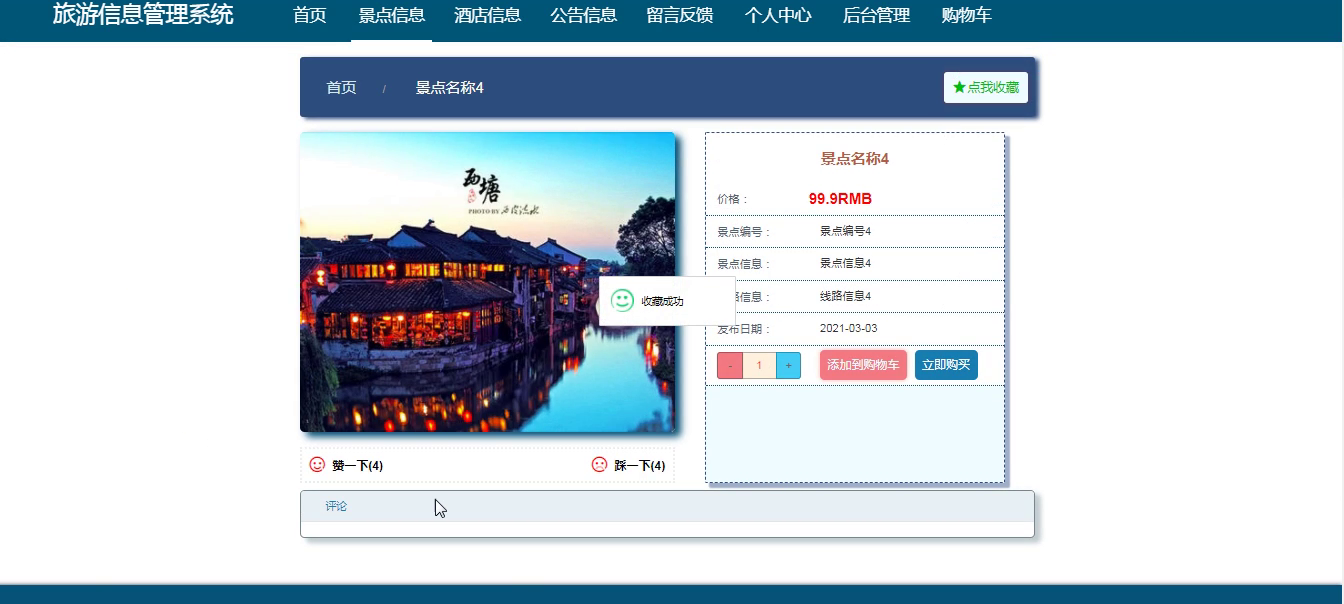
Task: Open 公告信息 in the top navigation
Action: click(x=583, y=15)
